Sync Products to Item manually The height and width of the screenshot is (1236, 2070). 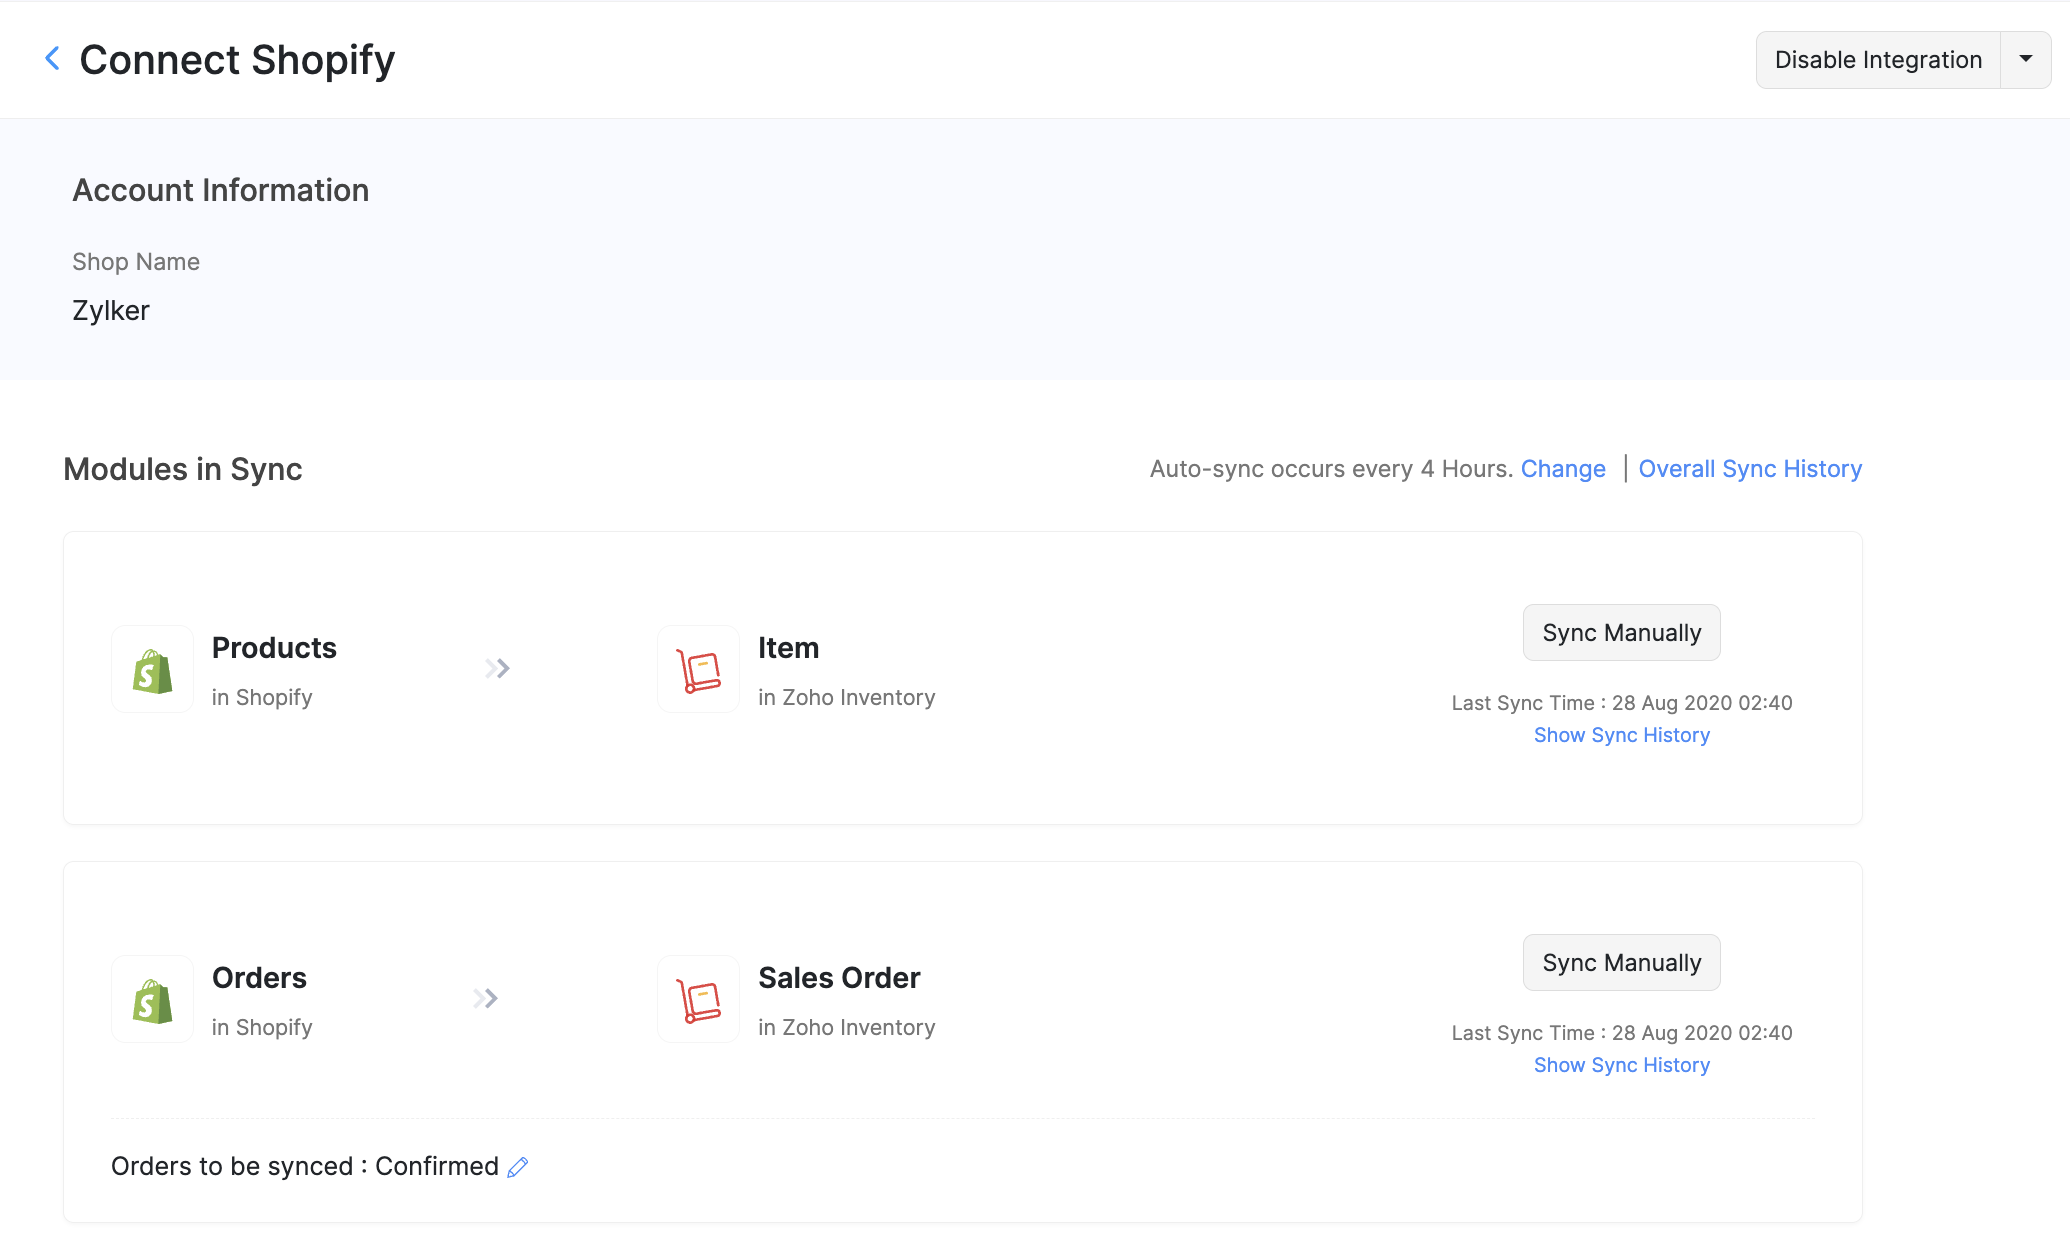[1621, 632]
